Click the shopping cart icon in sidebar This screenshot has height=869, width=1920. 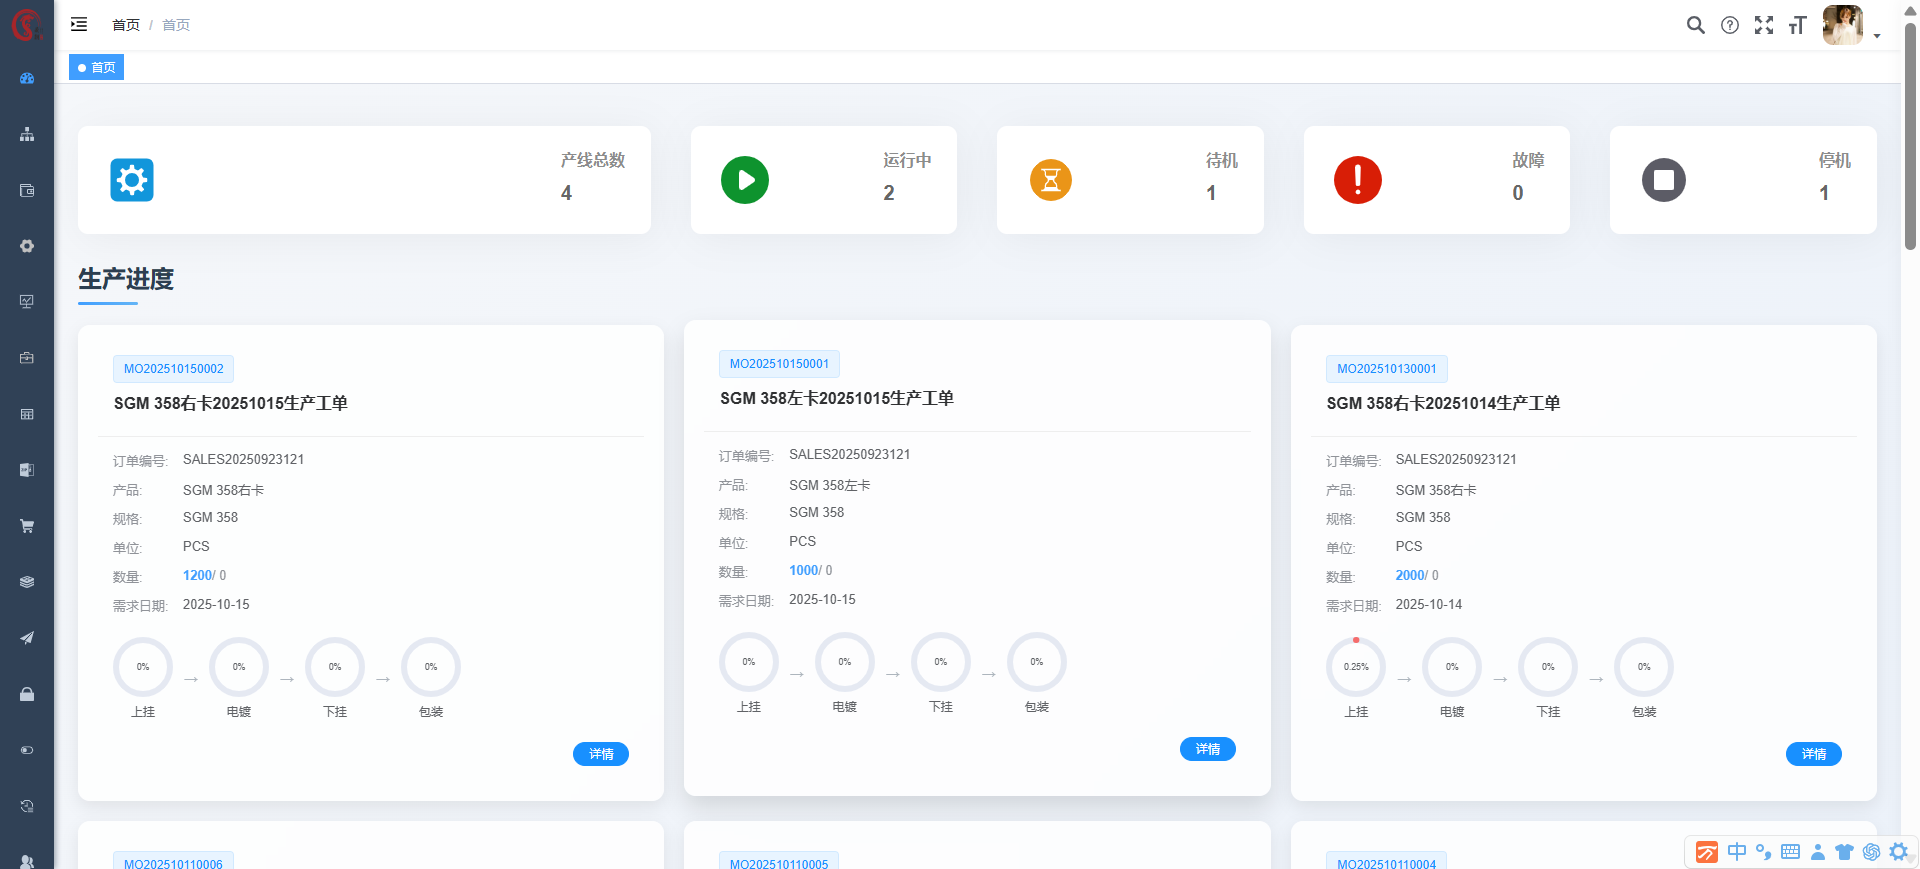[27, 526]
